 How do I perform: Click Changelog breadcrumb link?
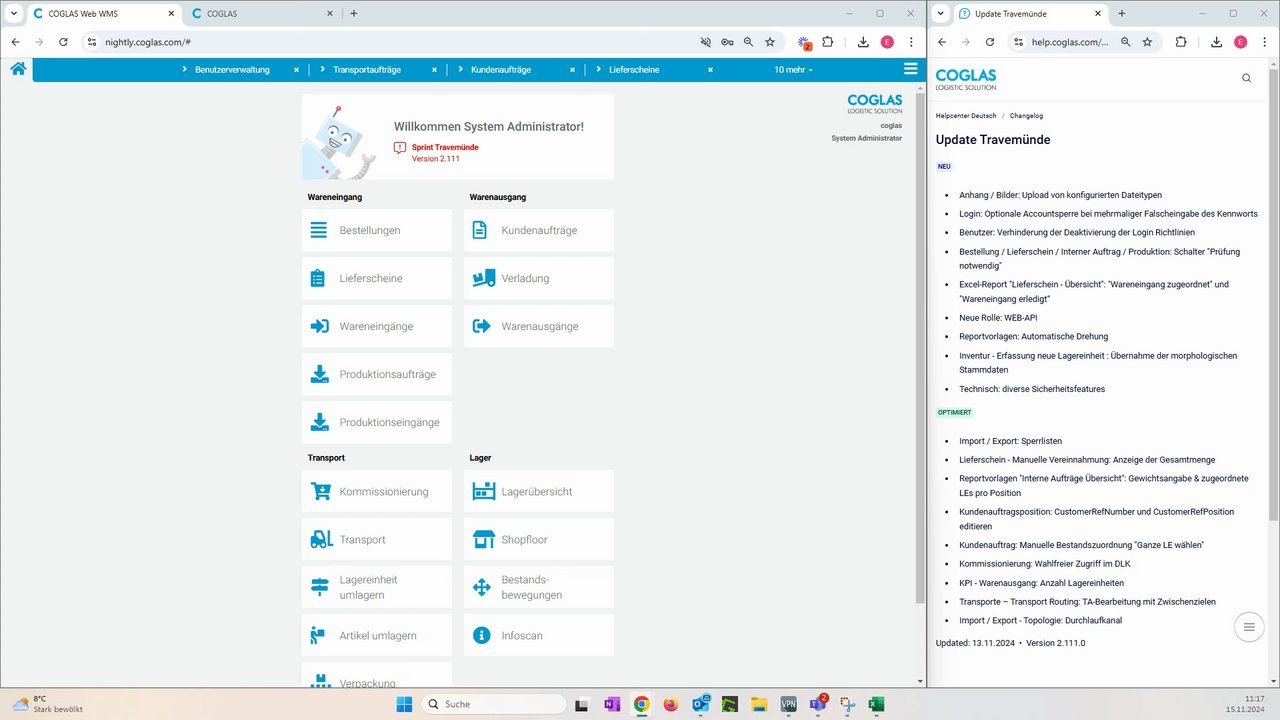point(1026,116)
